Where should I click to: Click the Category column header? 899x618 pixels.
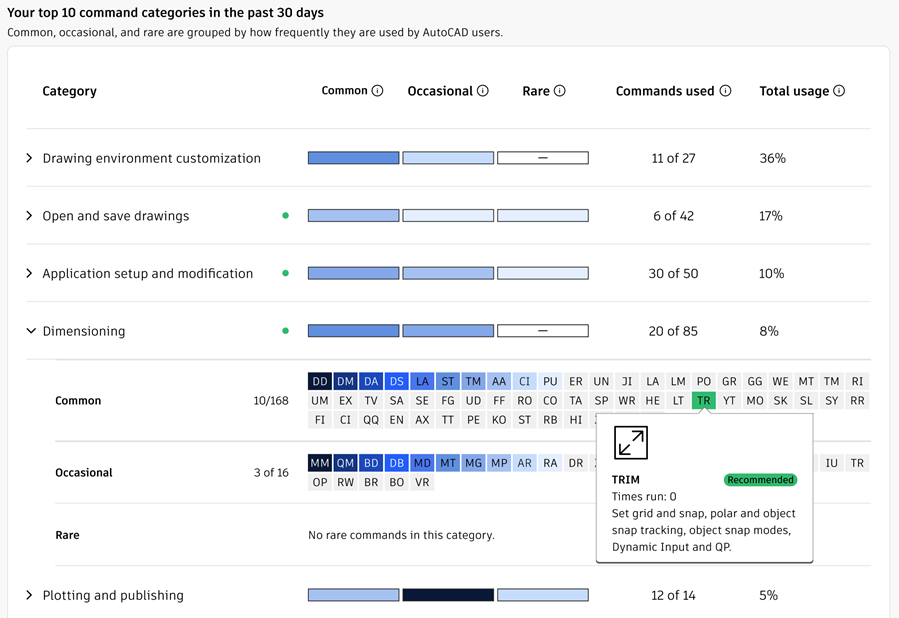[69, 91]
